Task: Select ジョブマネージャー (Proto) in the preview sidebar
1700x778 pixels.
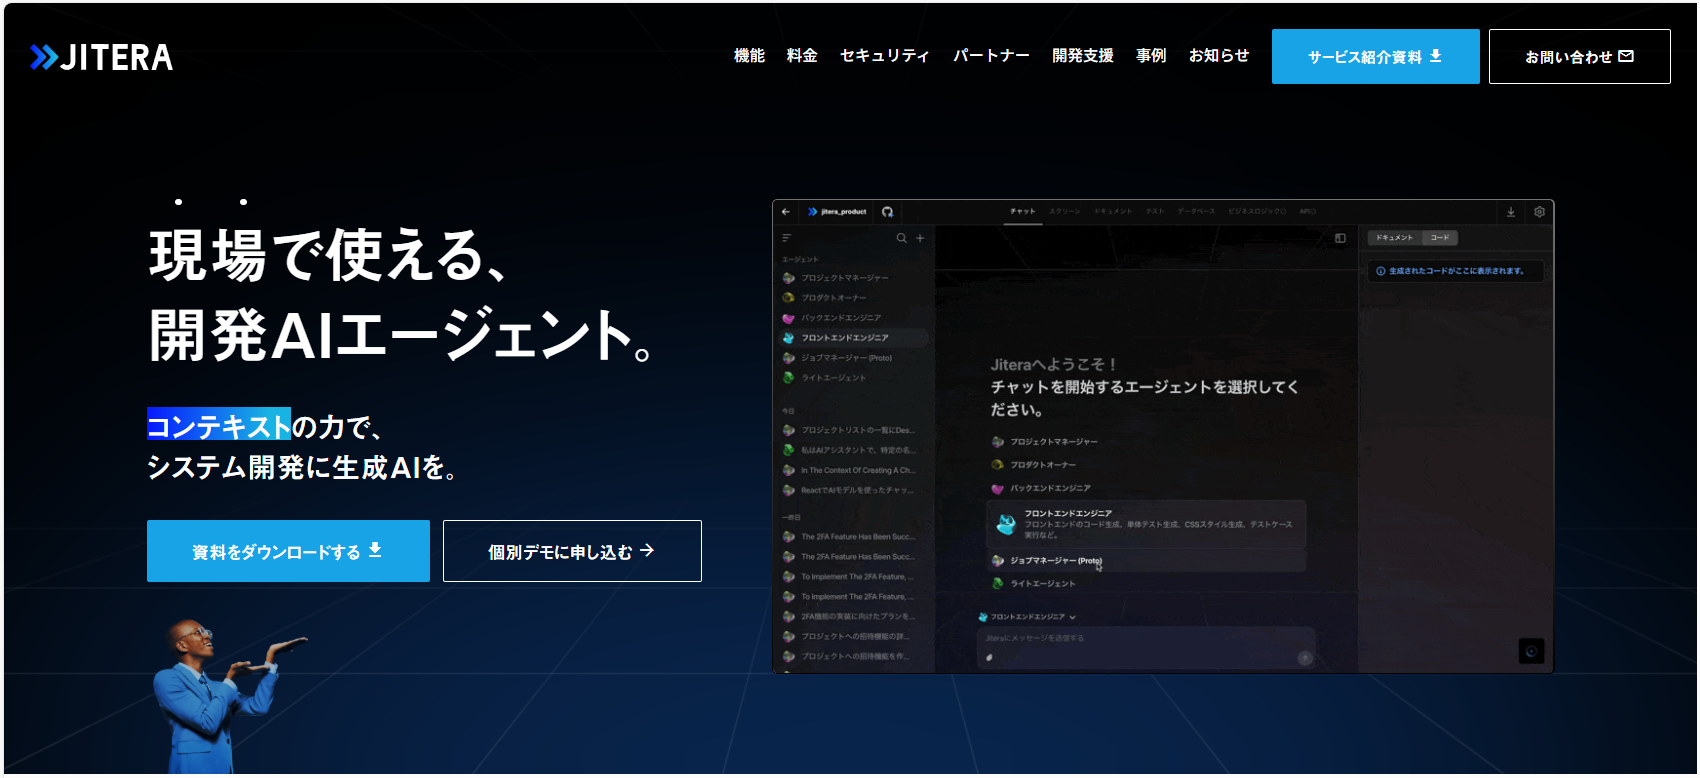Action: (853, 358)
